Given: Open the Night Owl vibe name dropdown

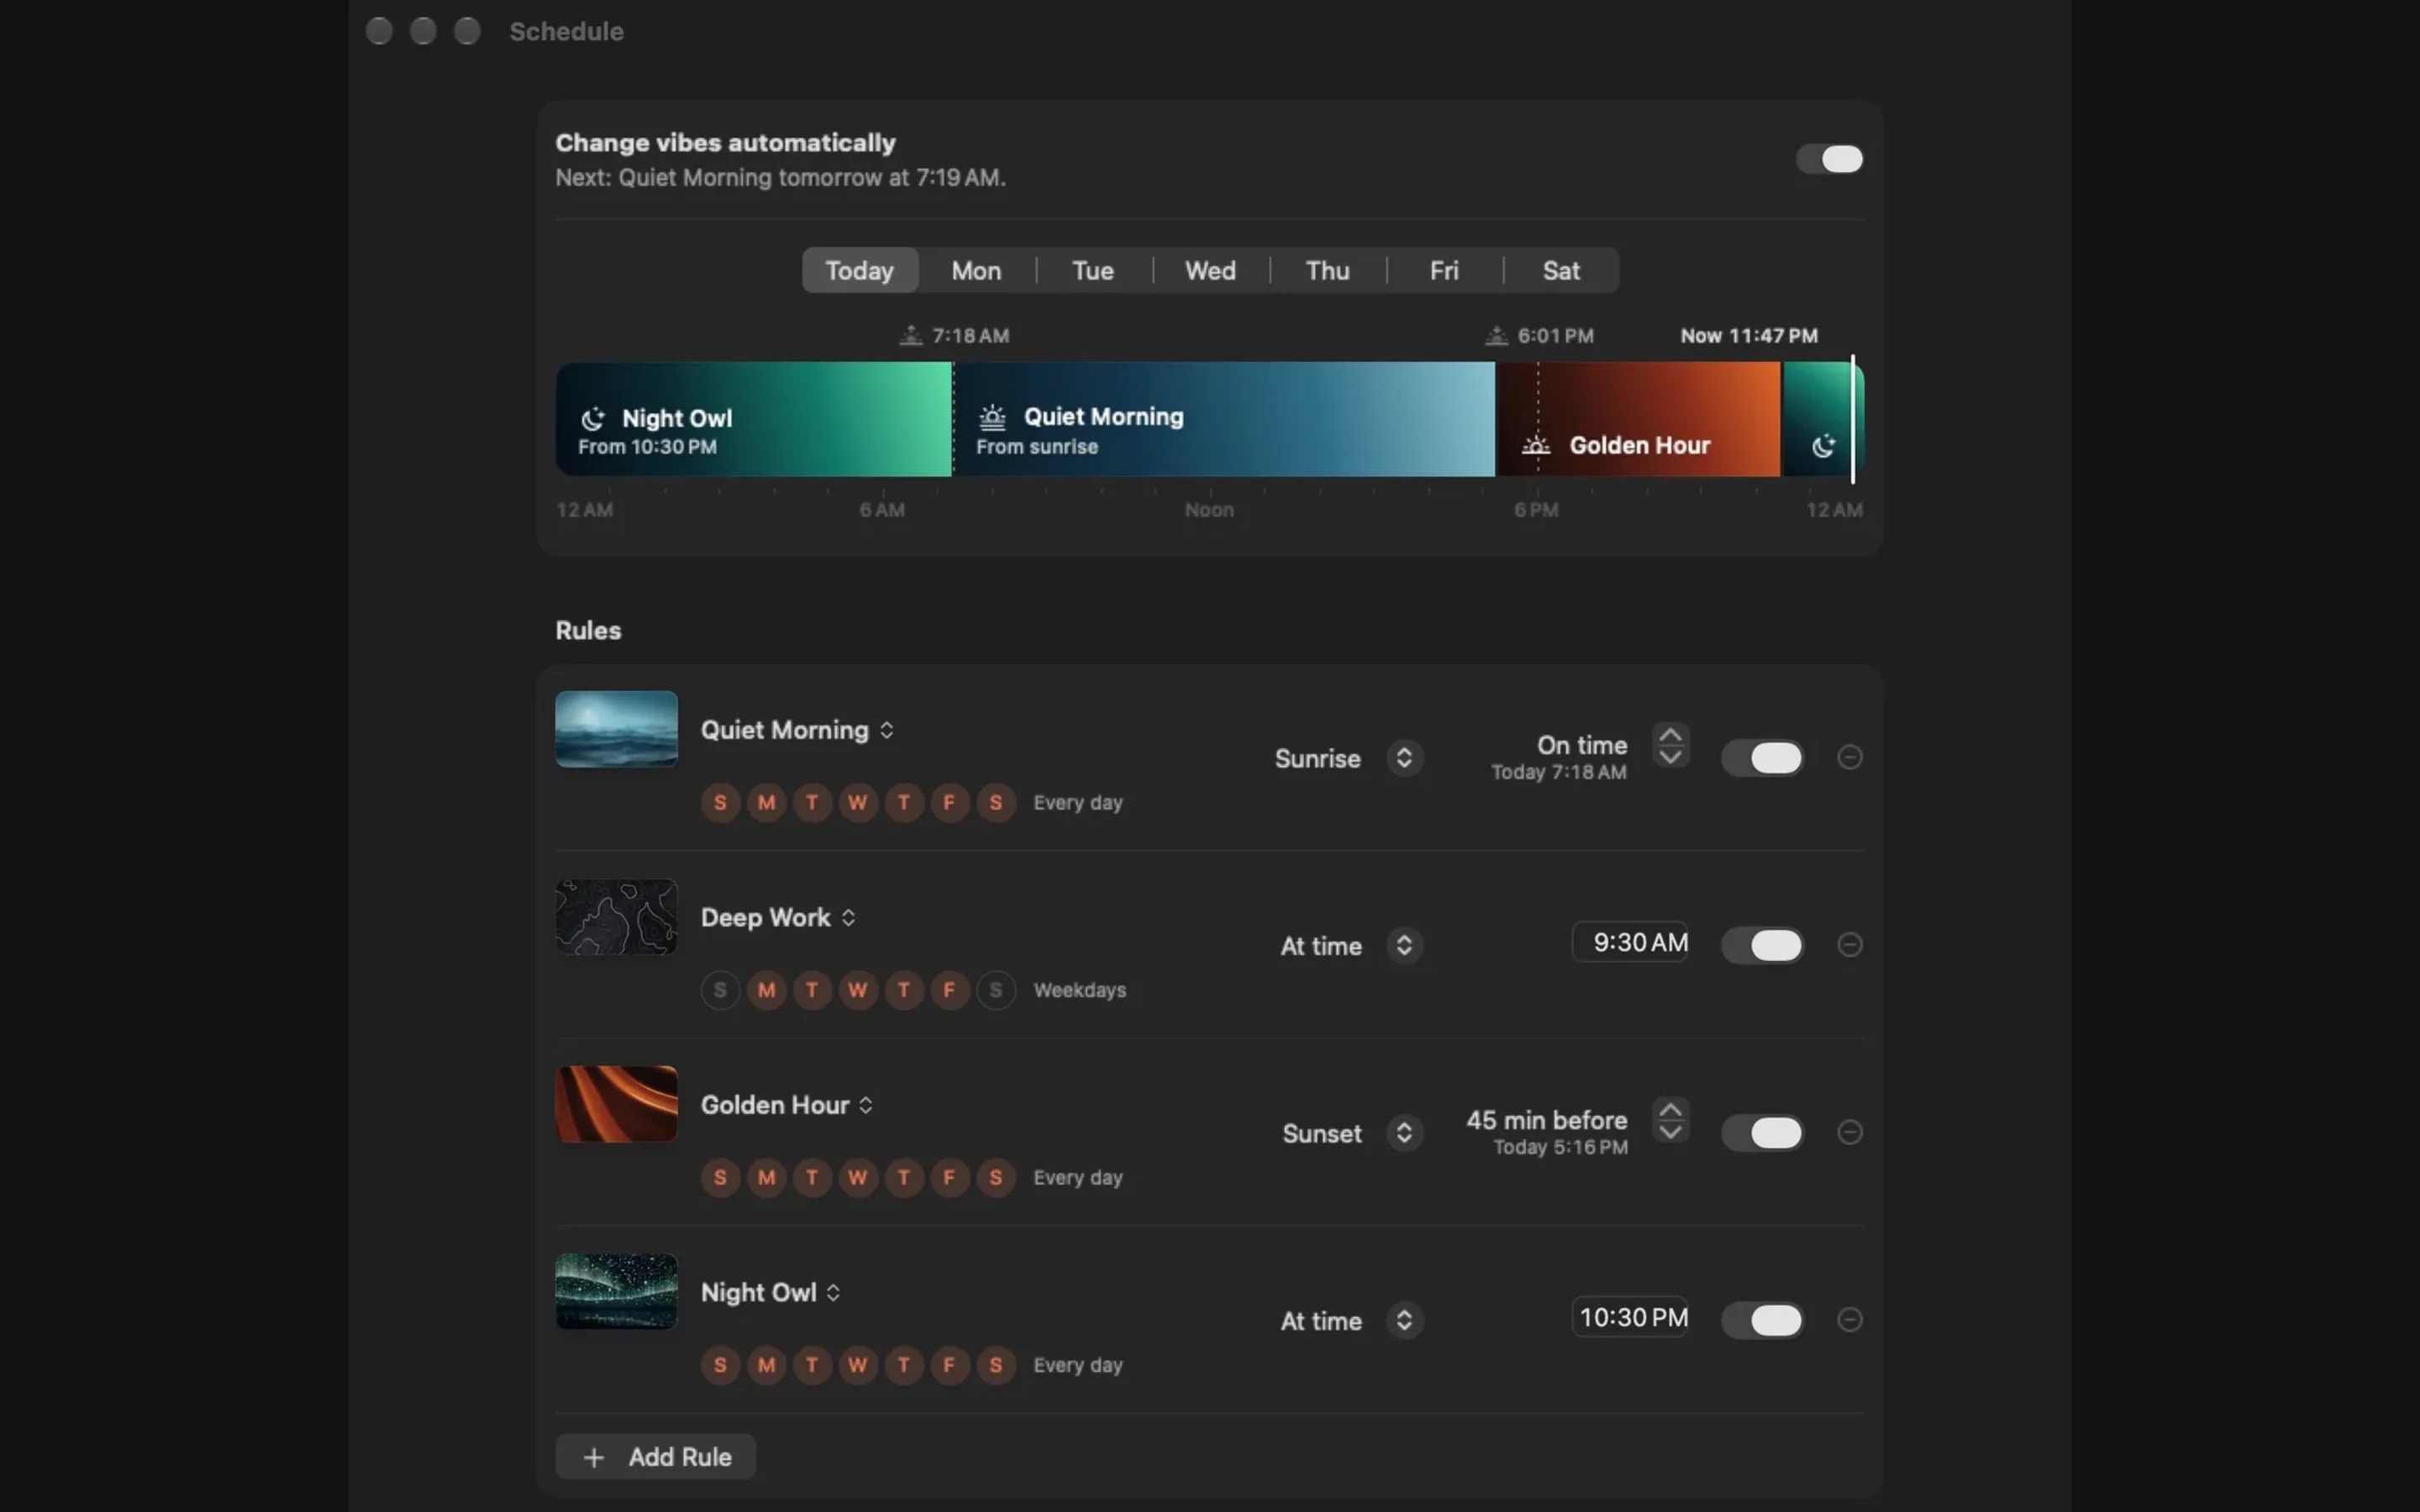Looking at the screenshot, I should tap(770, 1292).
